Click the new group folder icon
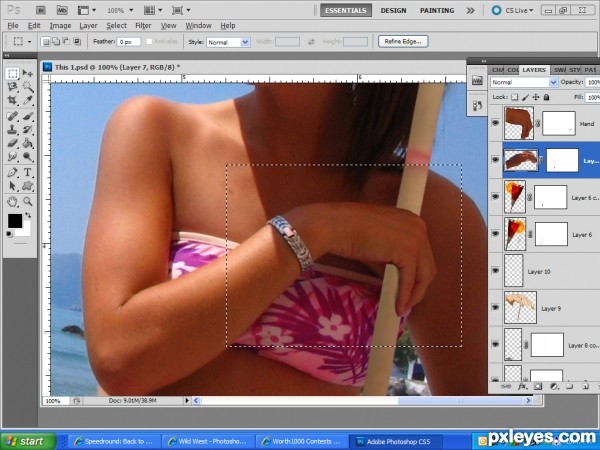 [570, 387]
